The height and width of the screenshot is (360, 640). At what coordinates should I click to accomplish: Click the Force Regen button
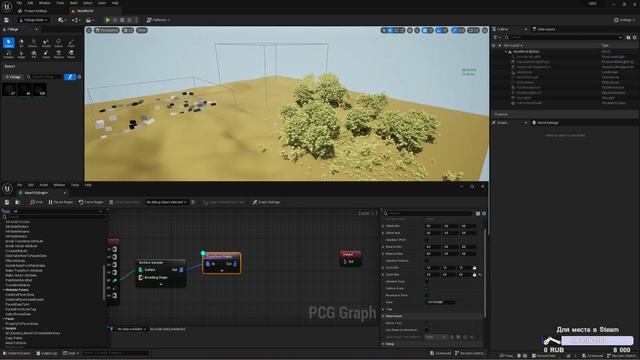91,202
